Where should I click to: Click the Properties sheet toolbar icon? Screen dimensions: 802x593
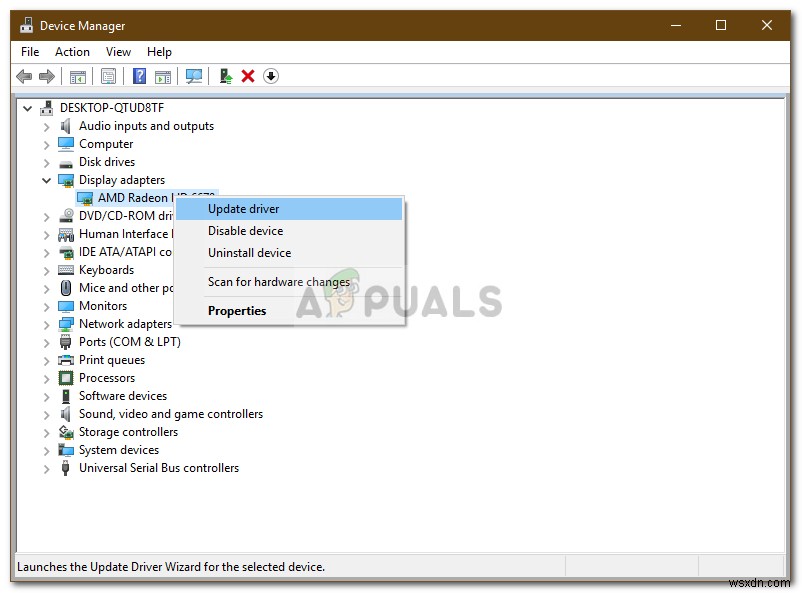point(109,76)
